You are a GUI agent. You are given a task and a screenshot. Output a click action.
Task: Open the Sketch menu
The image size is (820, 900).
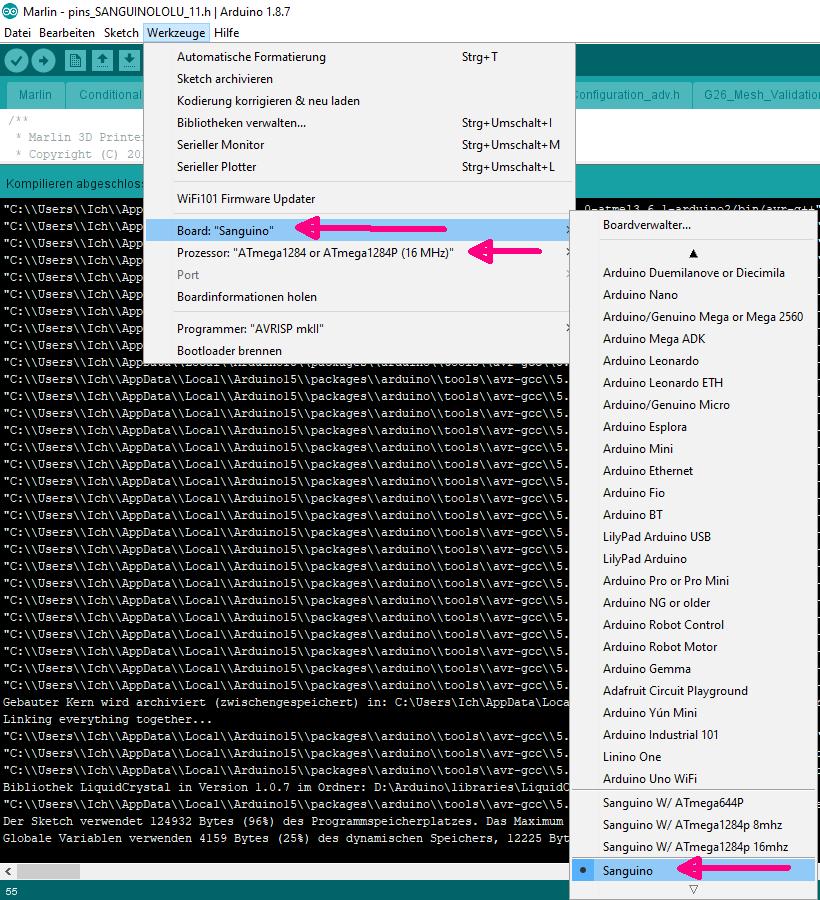[x=121, y=33]
